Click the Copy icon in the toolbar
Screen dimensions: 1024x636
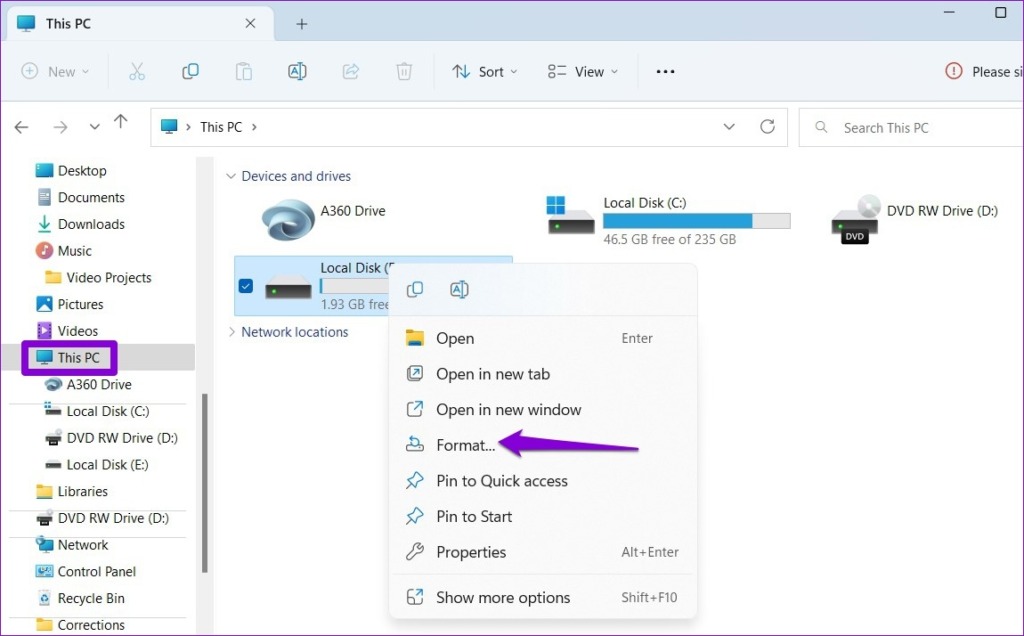click(190, 71)
